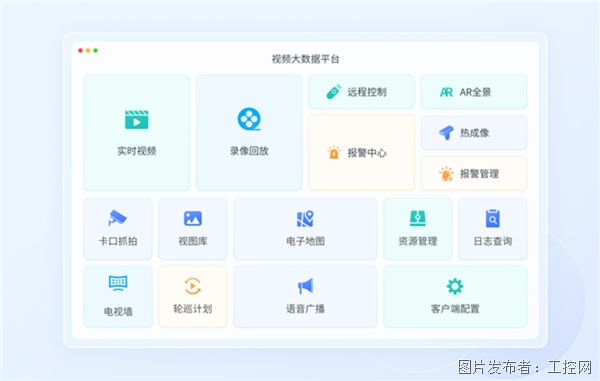600x381 pixels.
Task: Close the window with the red dot
Action: 80,50
